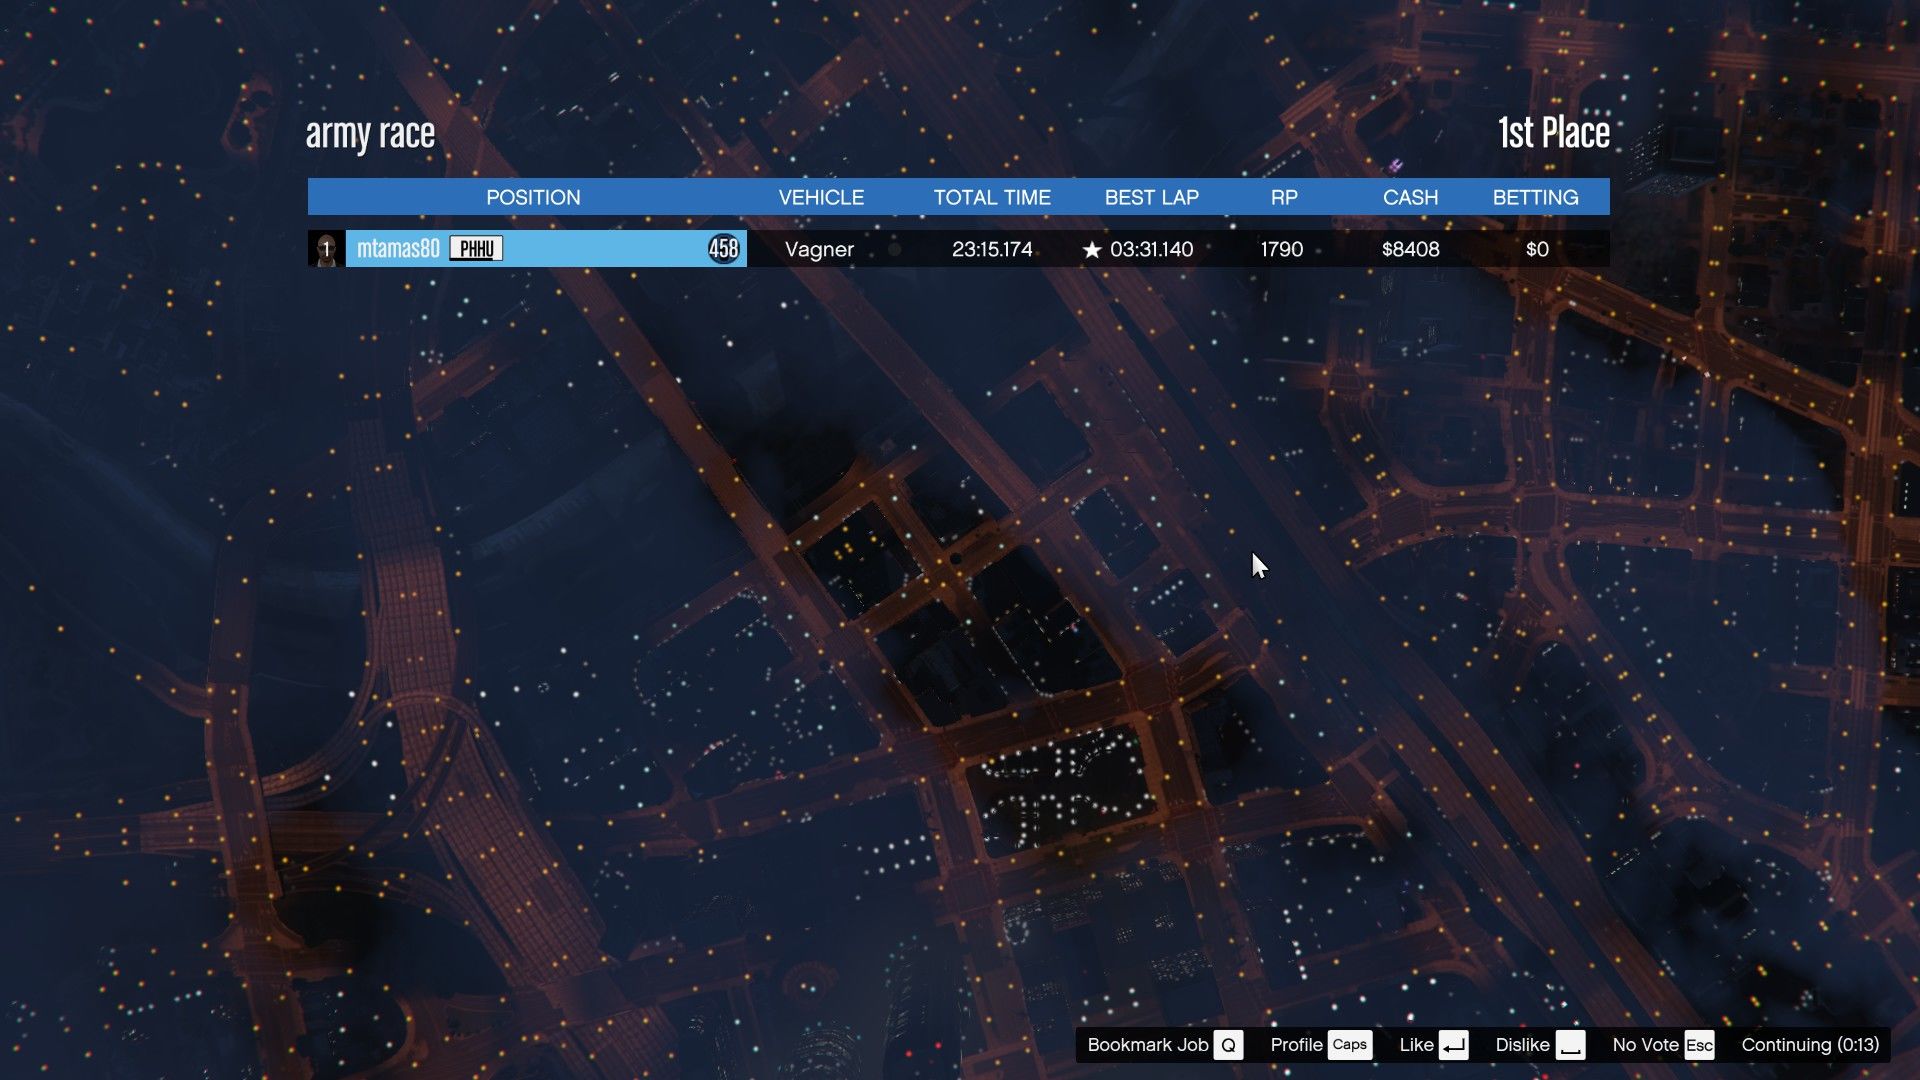
Task: Open Profile via its label
Action: pyautogui.click(x=1296, y=1045)
